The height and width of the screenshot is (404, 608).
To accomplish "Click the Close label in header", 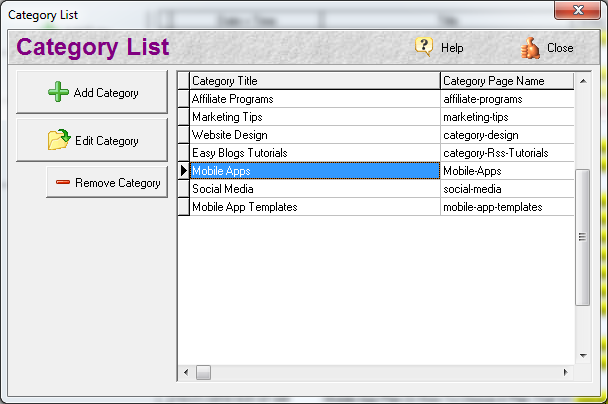I will pos(560,48).
